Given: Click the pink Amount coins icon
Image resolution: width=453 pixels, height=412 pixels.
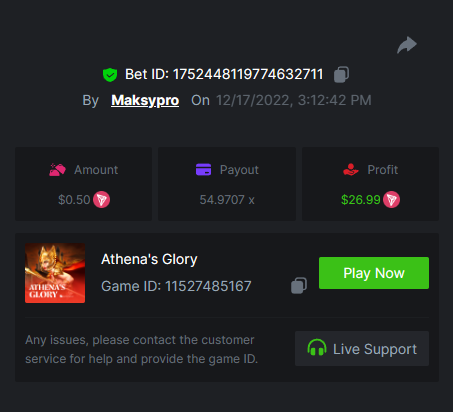Looking at the screenshot, I should [x=57, y=170].
